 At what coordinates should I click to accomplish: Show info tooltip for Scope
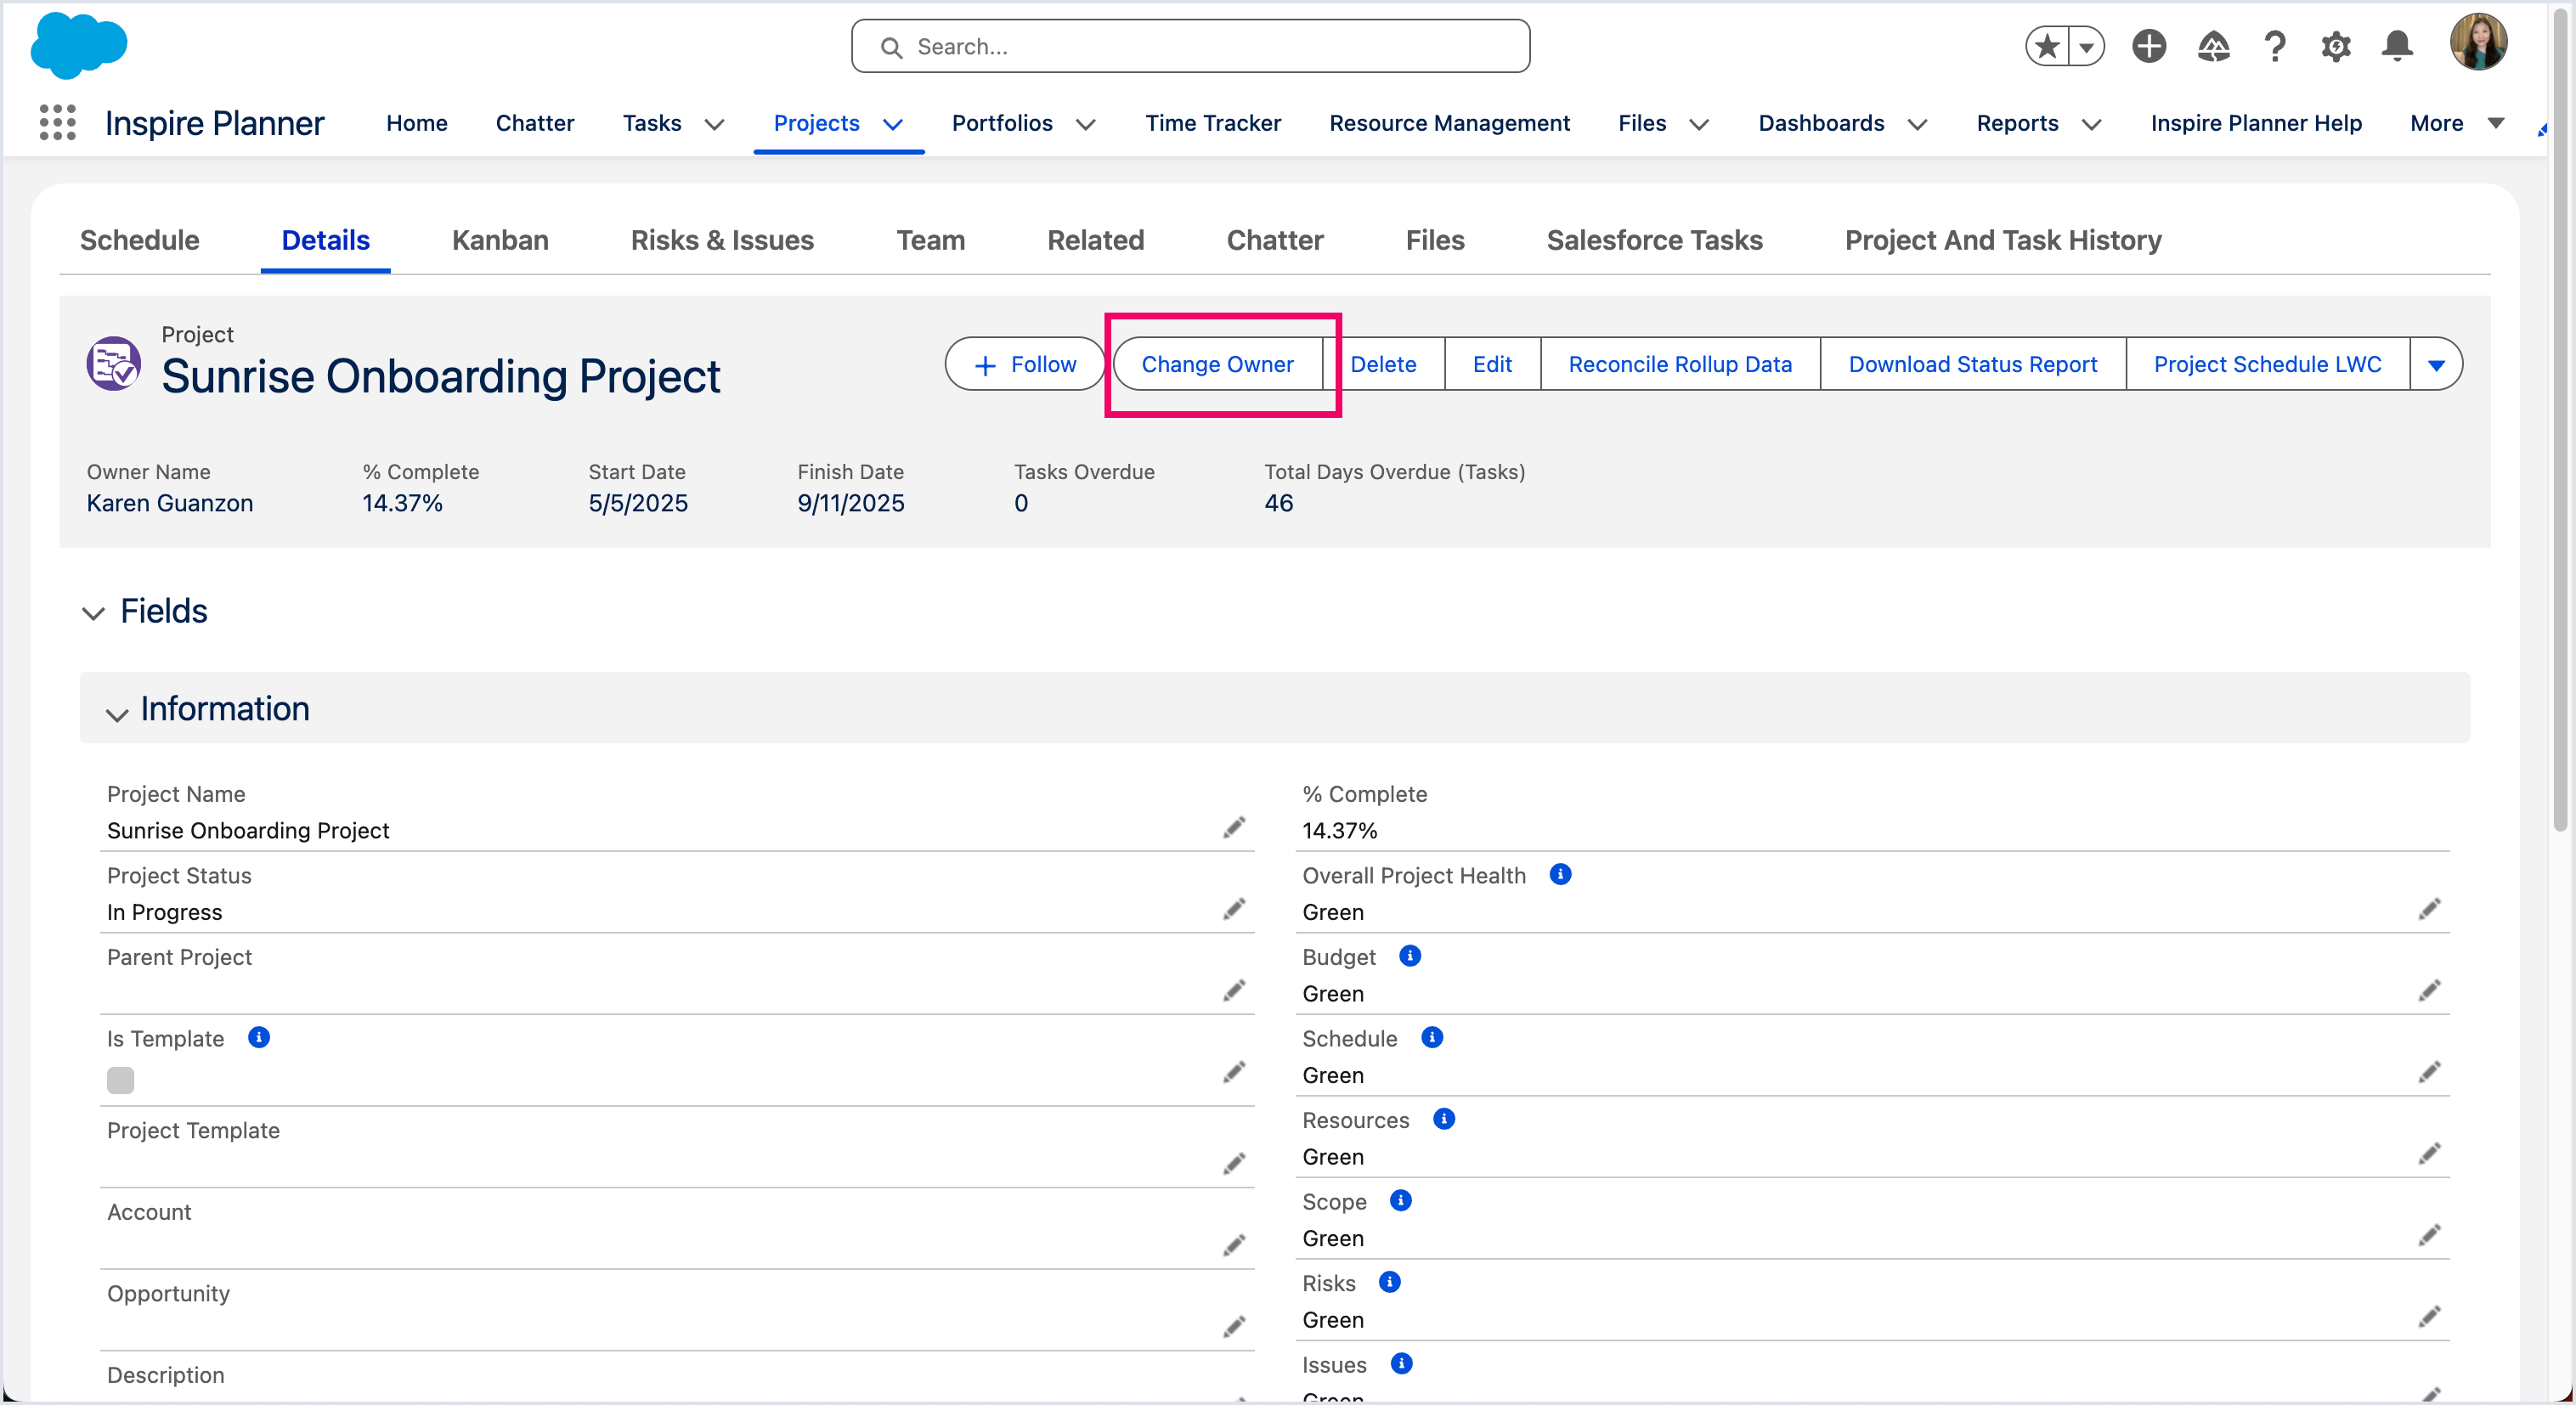point(1401,1201)
